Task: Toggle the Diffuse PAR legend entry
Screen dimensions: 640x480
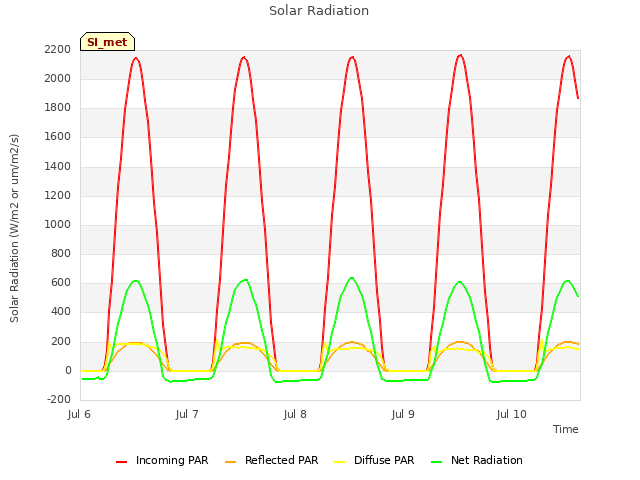Action: 374,460
